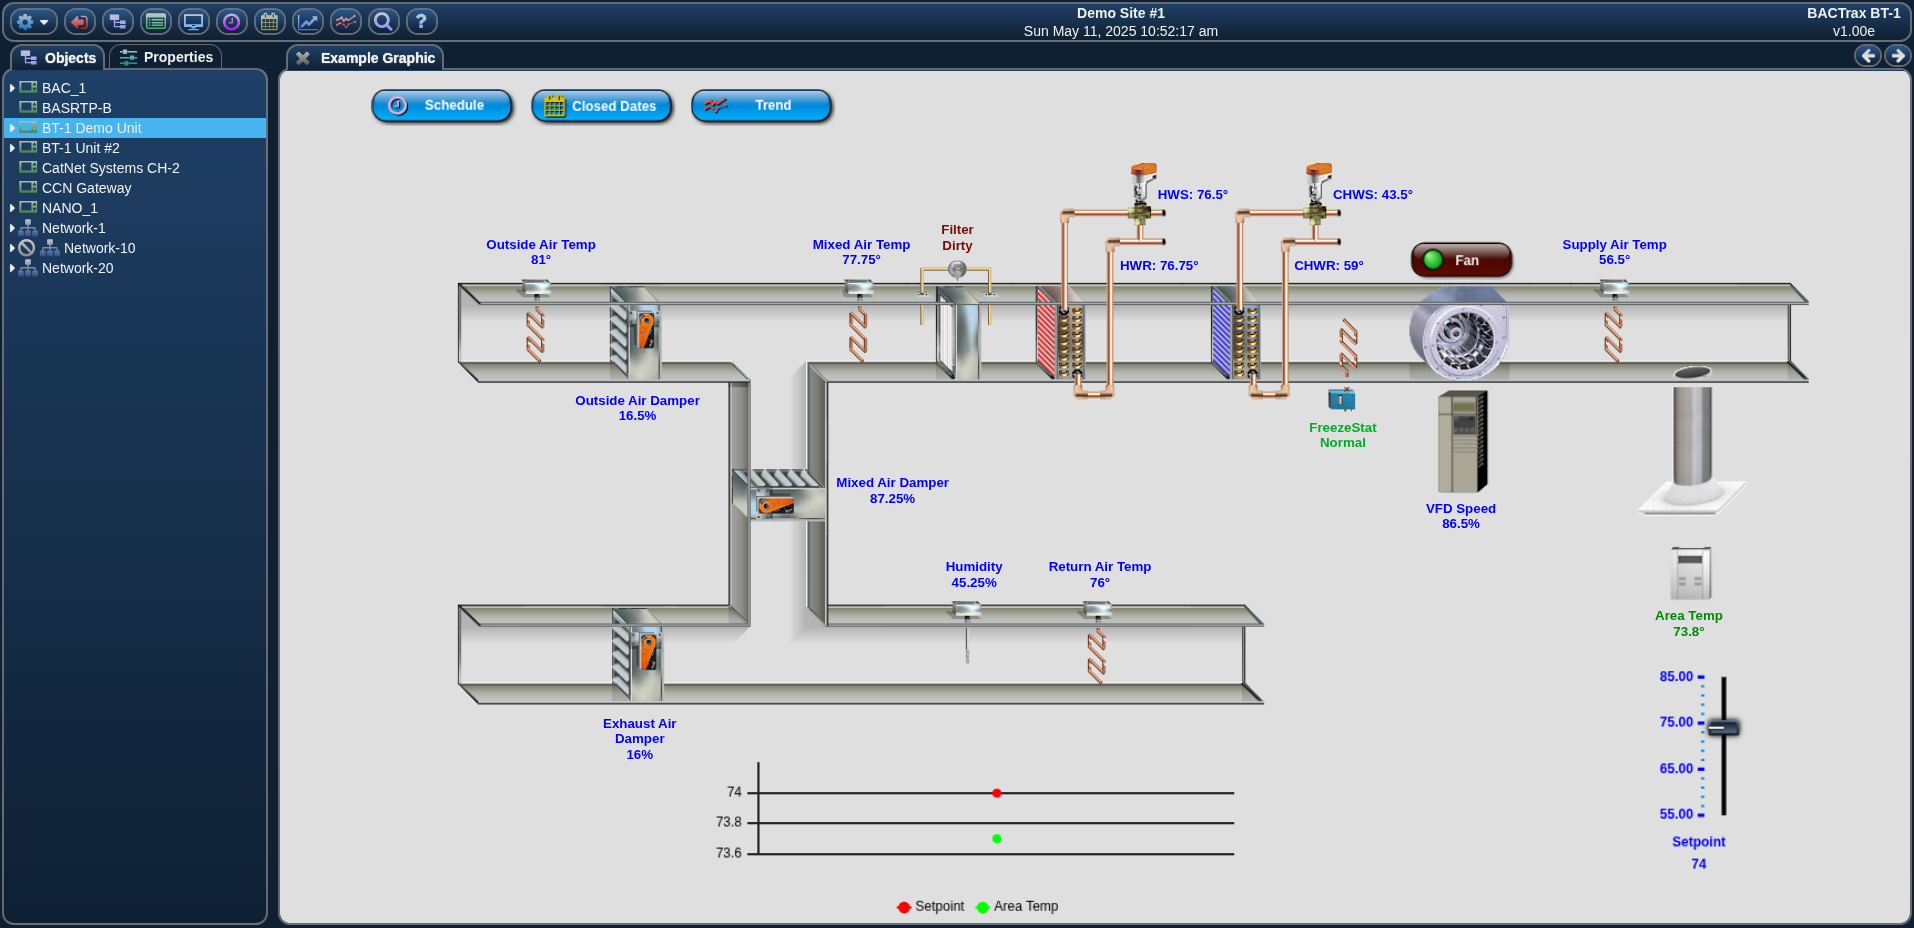Viewport: 1914px width, 928px height.
Task: Expand the Network-20 tree node
Action: pyautogui.click(x=12, y=268)
